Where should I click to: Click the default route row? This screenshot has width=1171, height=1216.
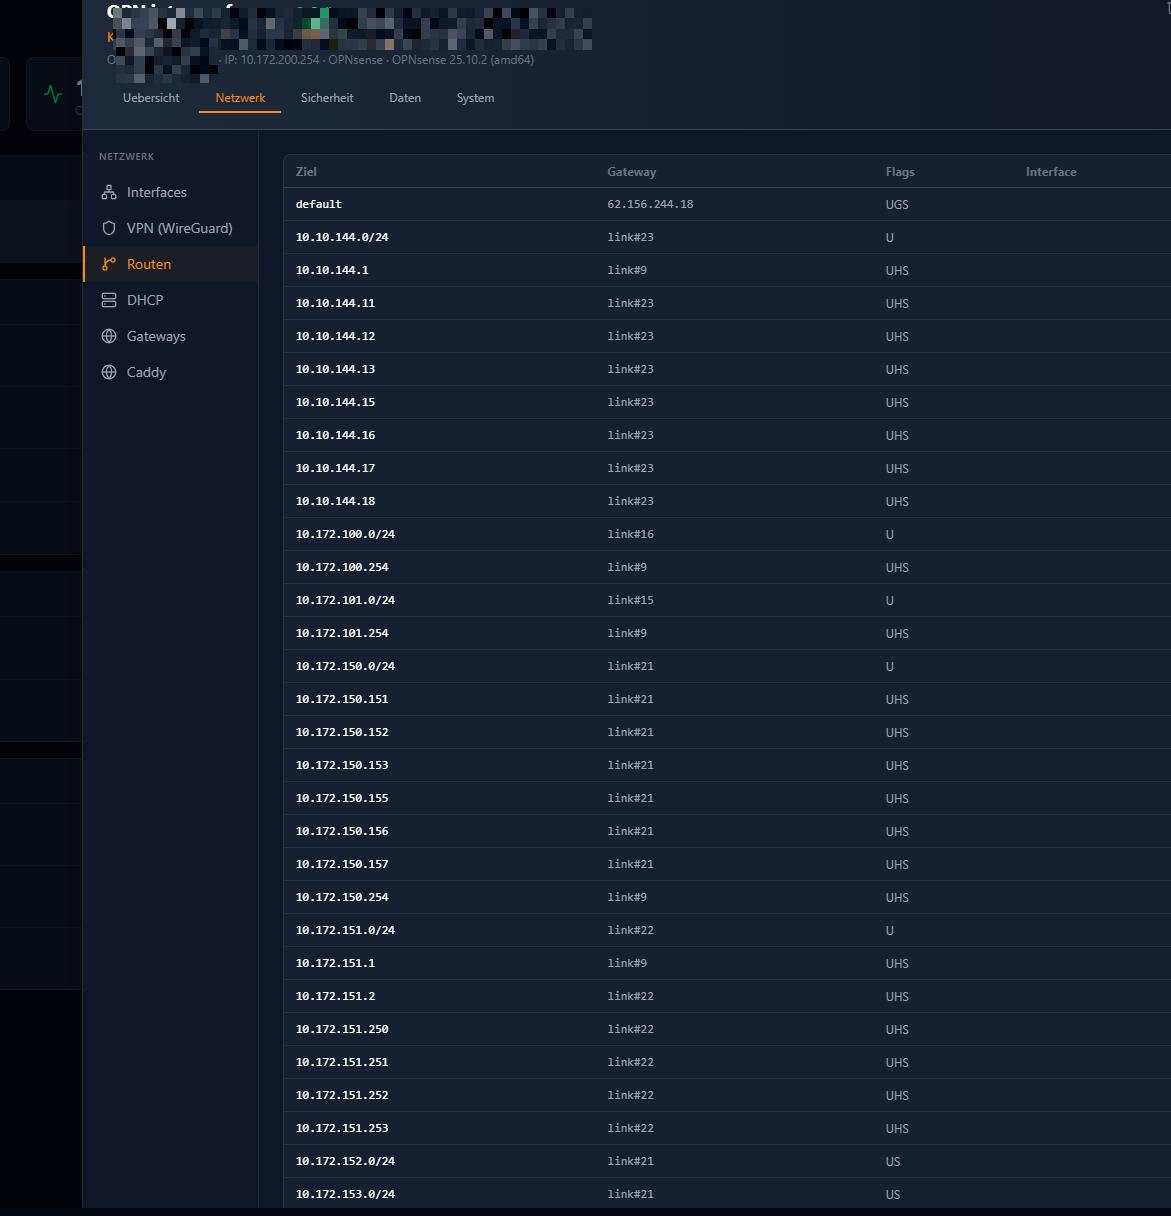pyautogui.click(x=727, y=204)
